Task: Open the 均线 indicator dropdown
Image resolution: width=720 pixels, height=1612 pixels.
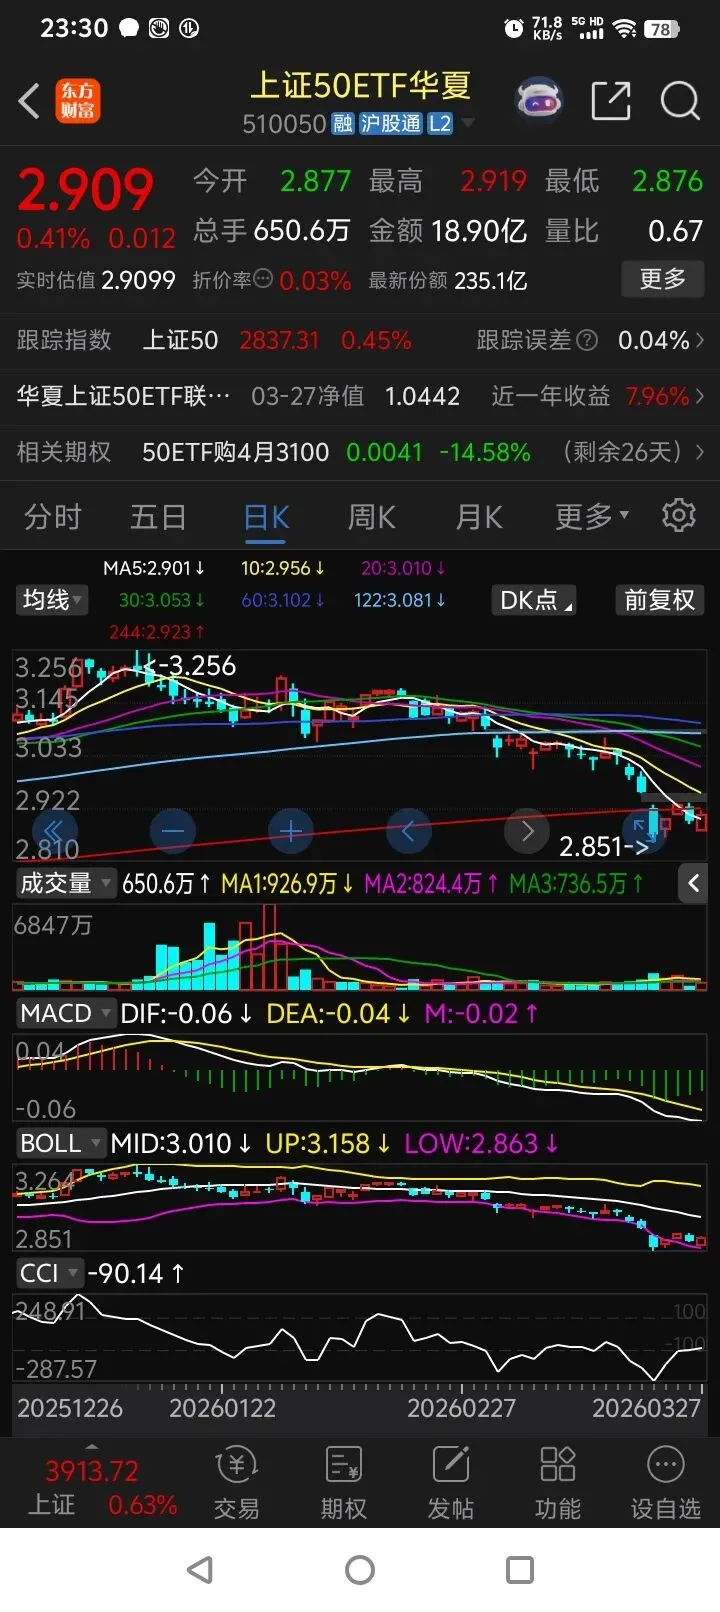Action: click(51, 600)
